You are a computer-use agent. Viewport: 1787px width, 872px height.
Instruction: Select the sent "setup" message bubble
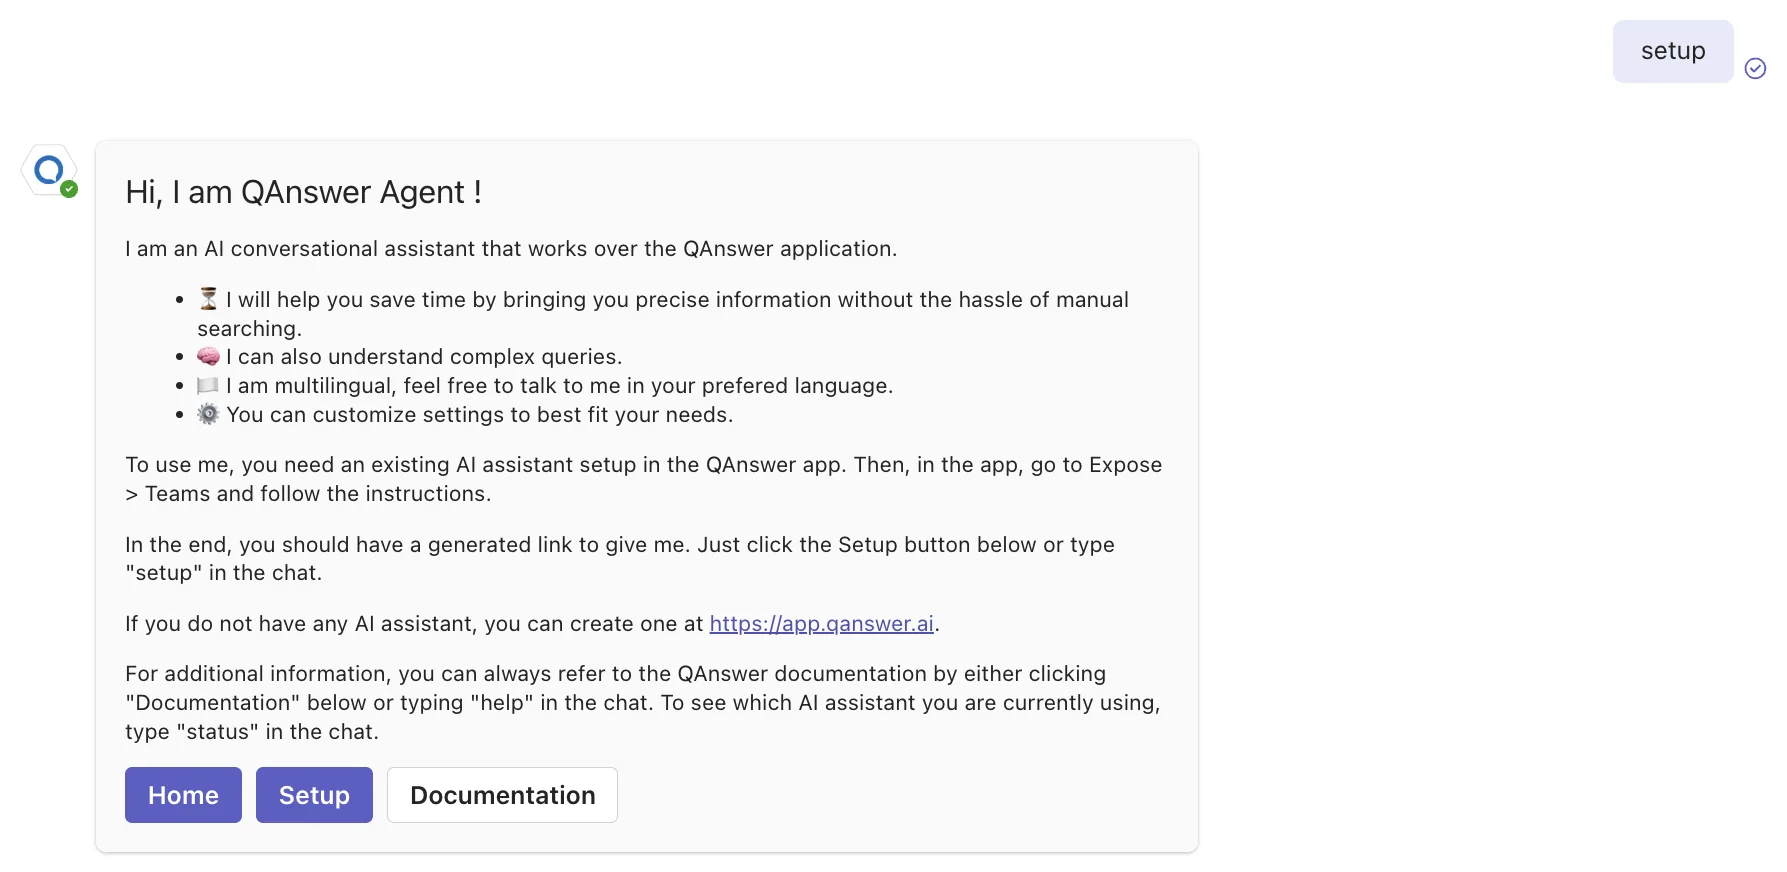1673,51
